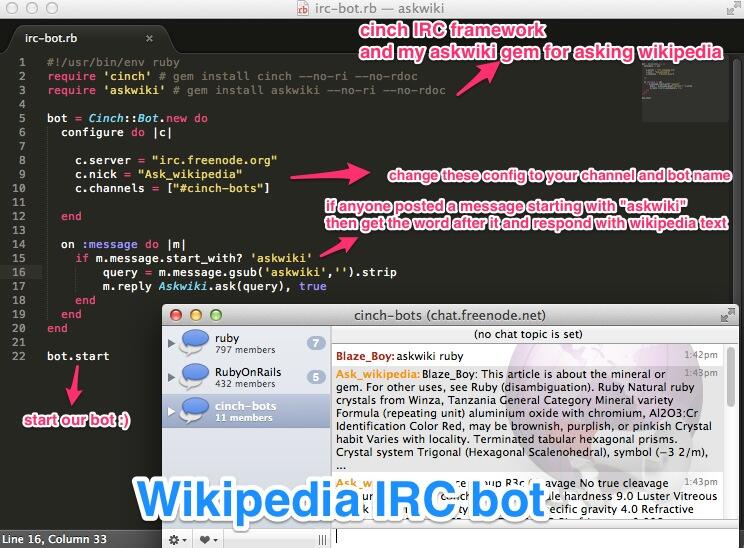The height and width of the screenshot is (548, 744).
Task: Click the Ask_wikipedia nickname in first reply
Action: coord(378,374)
